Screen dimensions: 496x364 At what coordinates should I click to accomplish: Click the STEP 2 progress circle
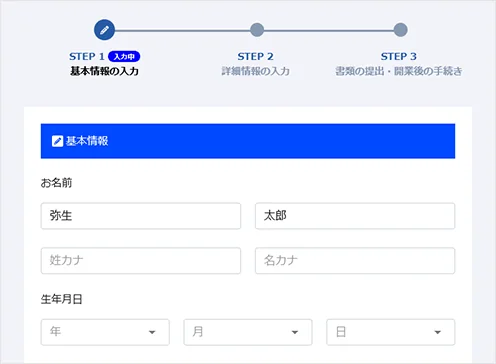(257, 30)
